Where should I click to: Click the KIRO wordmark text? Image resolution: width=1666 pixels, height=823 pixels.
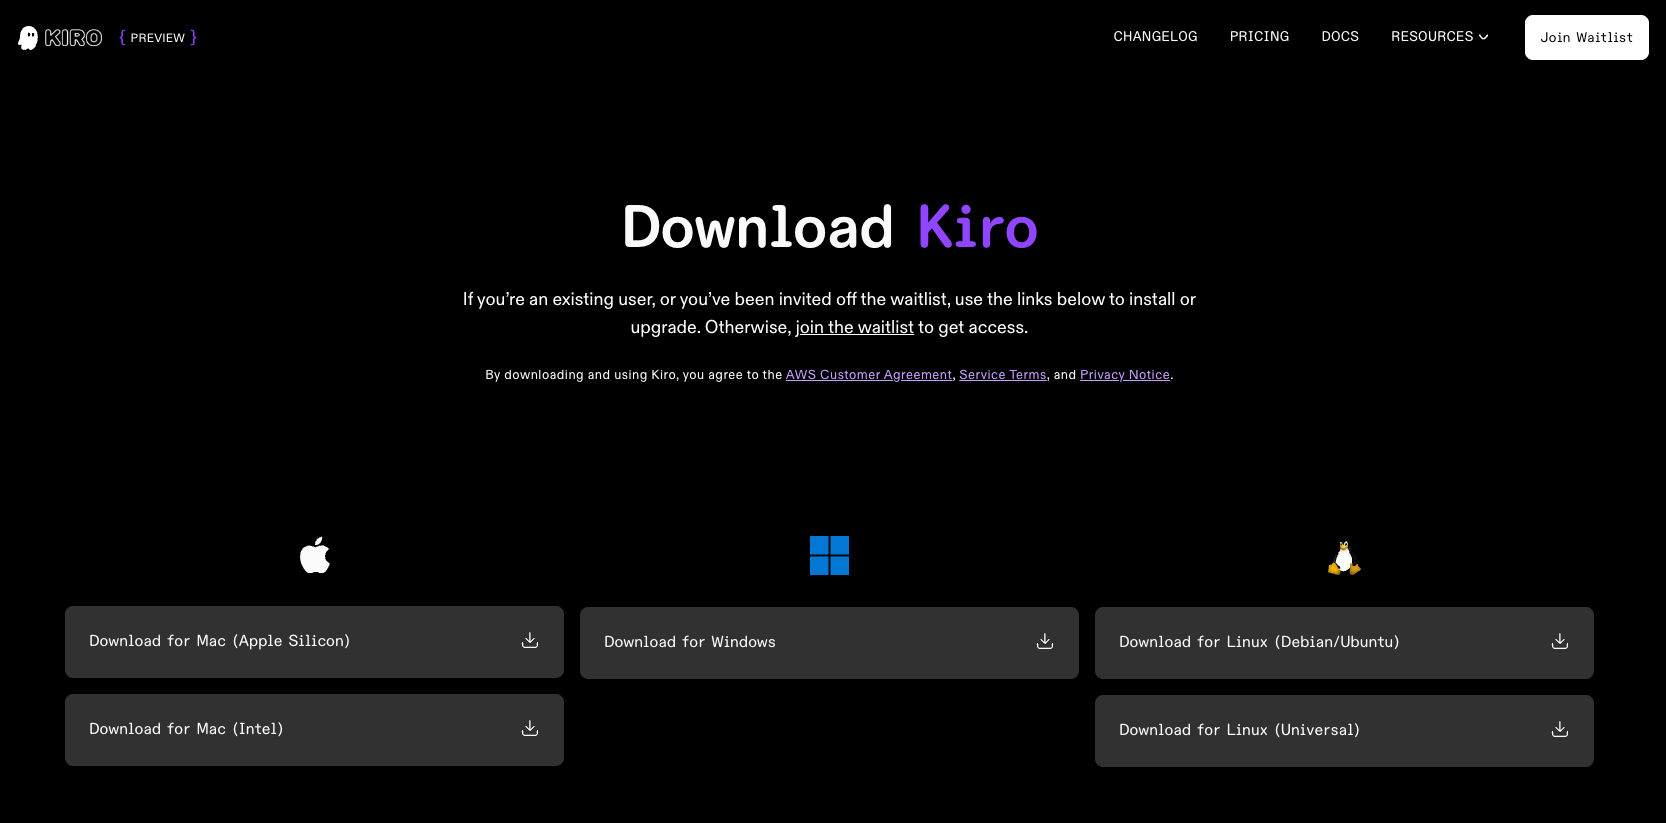(x=73, y=38)
